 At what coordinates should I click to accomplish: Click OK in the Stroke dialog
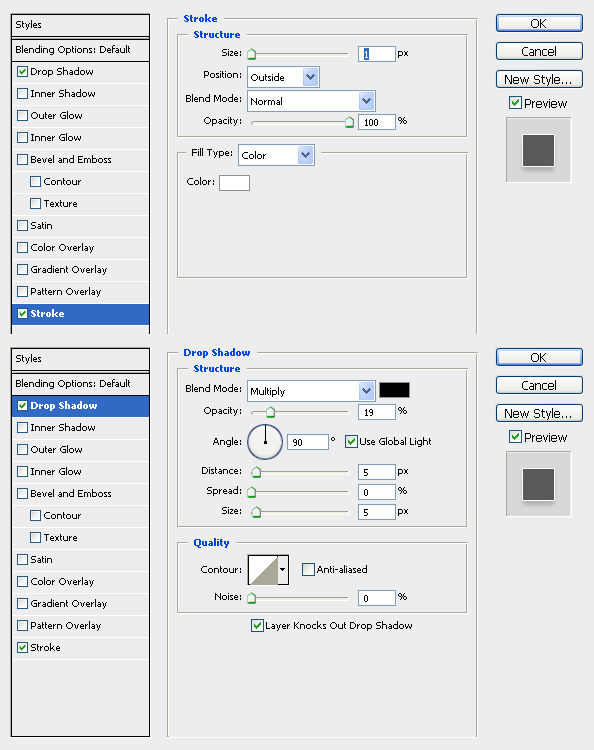pyautogui.click(x=539, y=23)
